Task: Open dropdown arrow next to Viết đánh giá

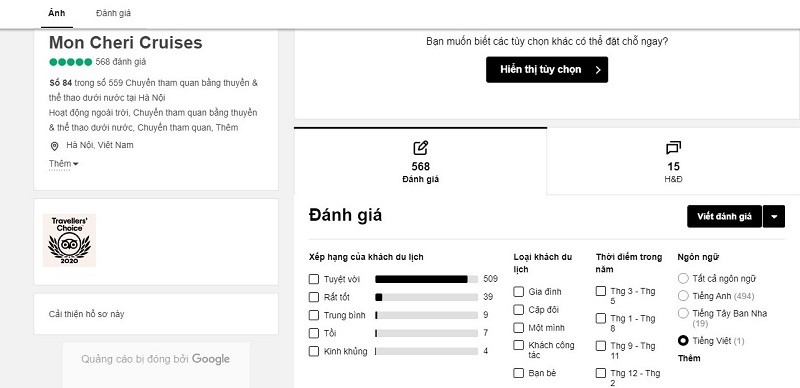Action: 774,216
